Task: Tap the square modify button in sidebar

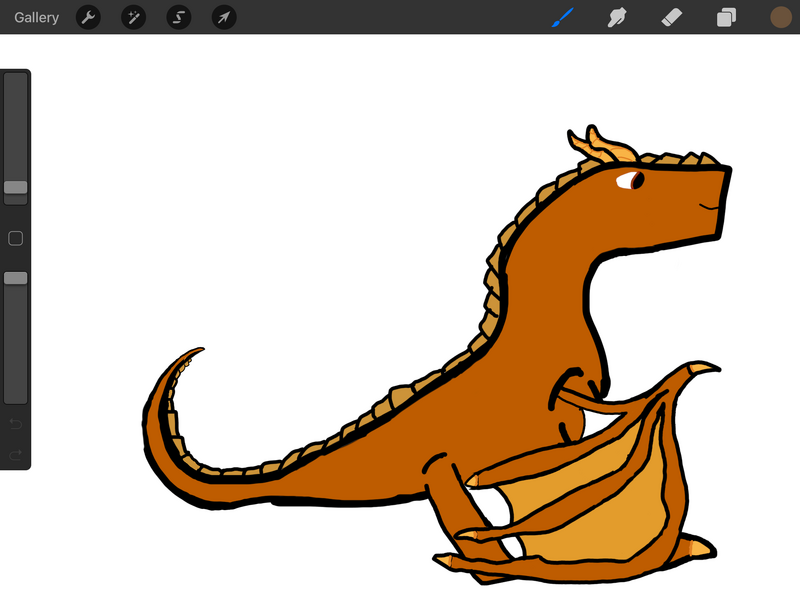Action: (16, 238)
